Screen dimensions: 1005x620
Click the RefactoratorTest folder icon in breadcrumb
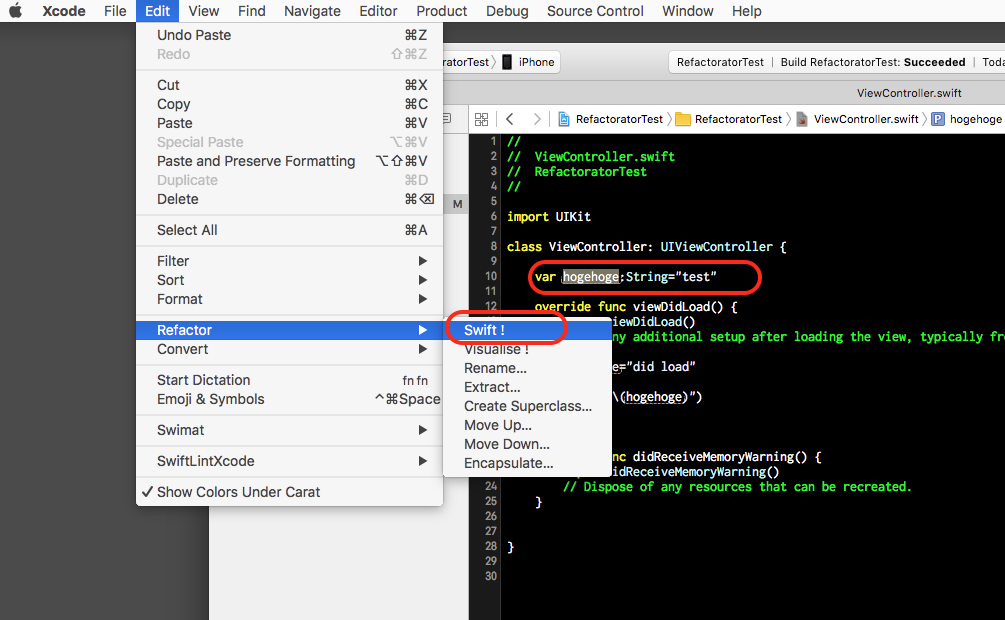[683, 119]
